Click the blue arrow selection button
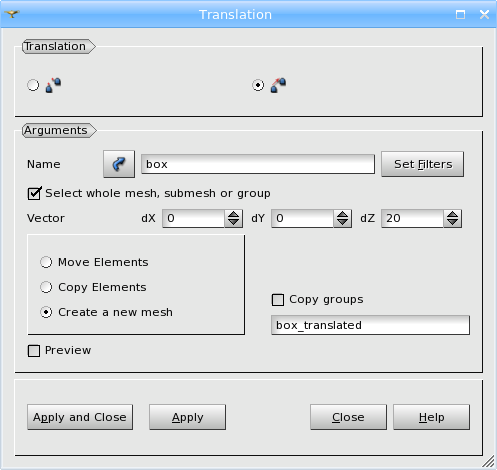The image size is (497, 470). (x=119, y=164)
